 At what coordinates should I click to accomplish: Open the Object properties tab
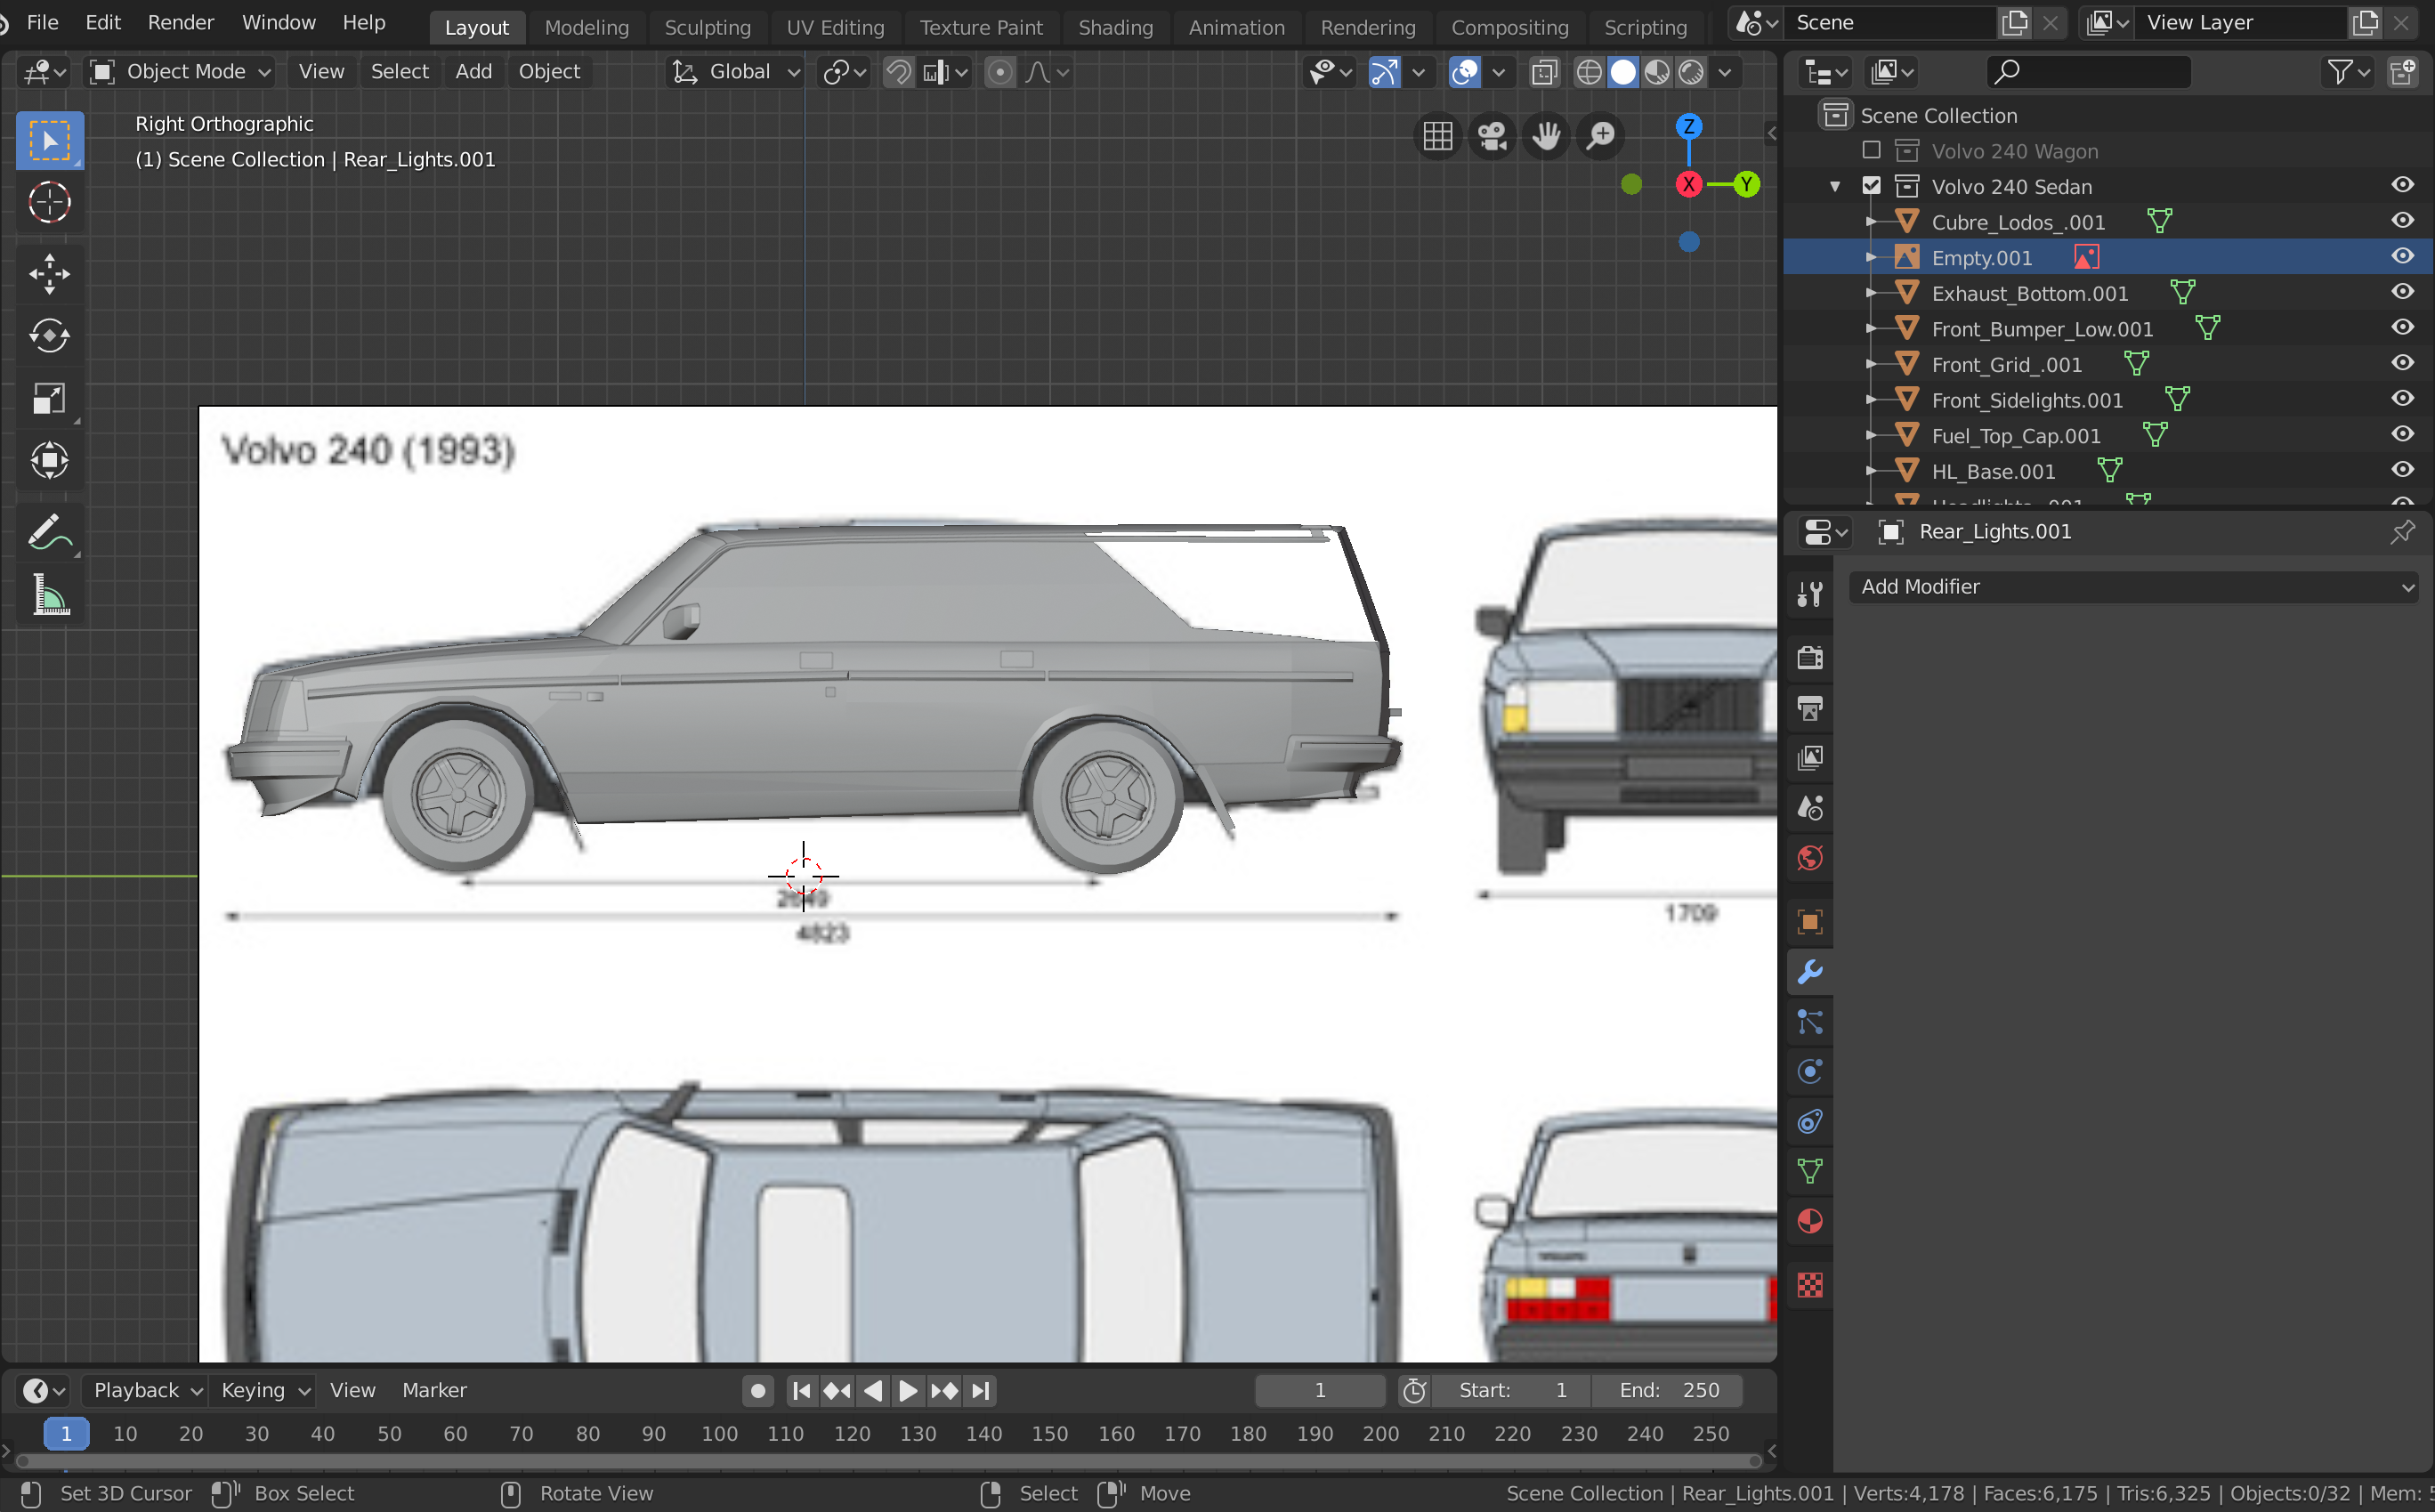coord(1810,922)
